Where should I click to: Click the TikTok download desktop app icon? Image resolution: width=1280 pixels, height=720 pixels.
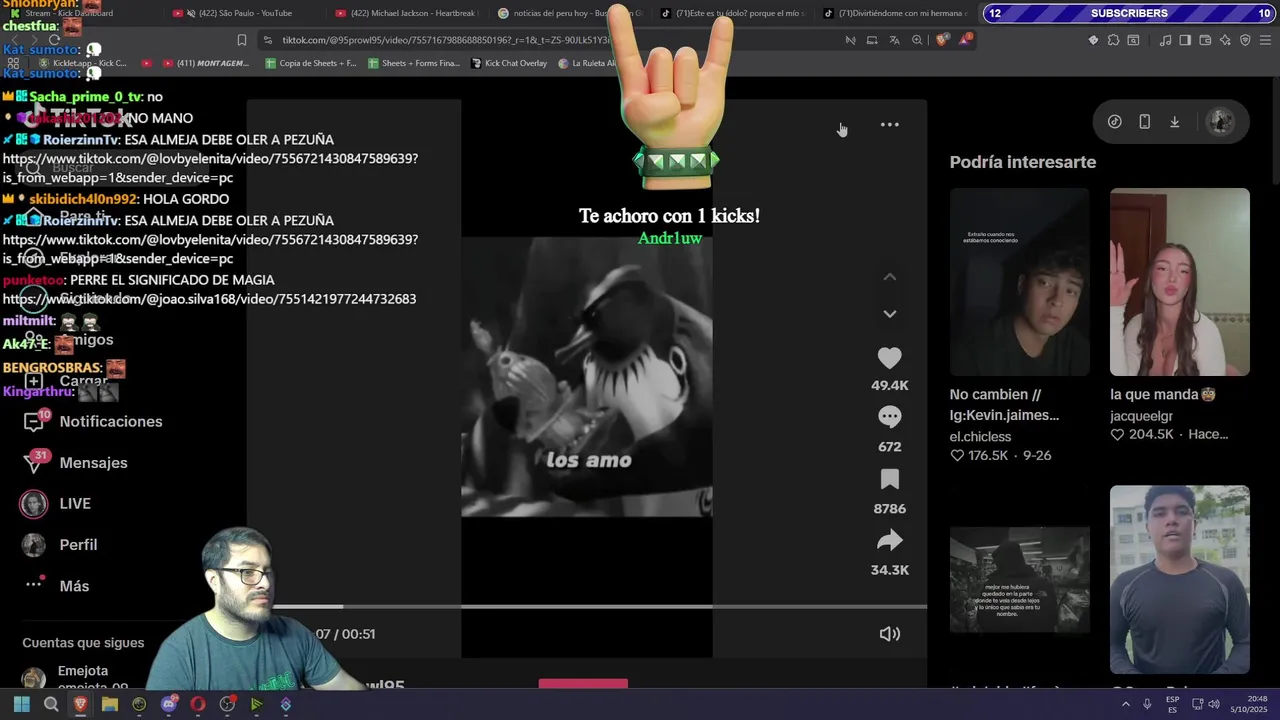pyautogui.click(x=1174, y=121)
